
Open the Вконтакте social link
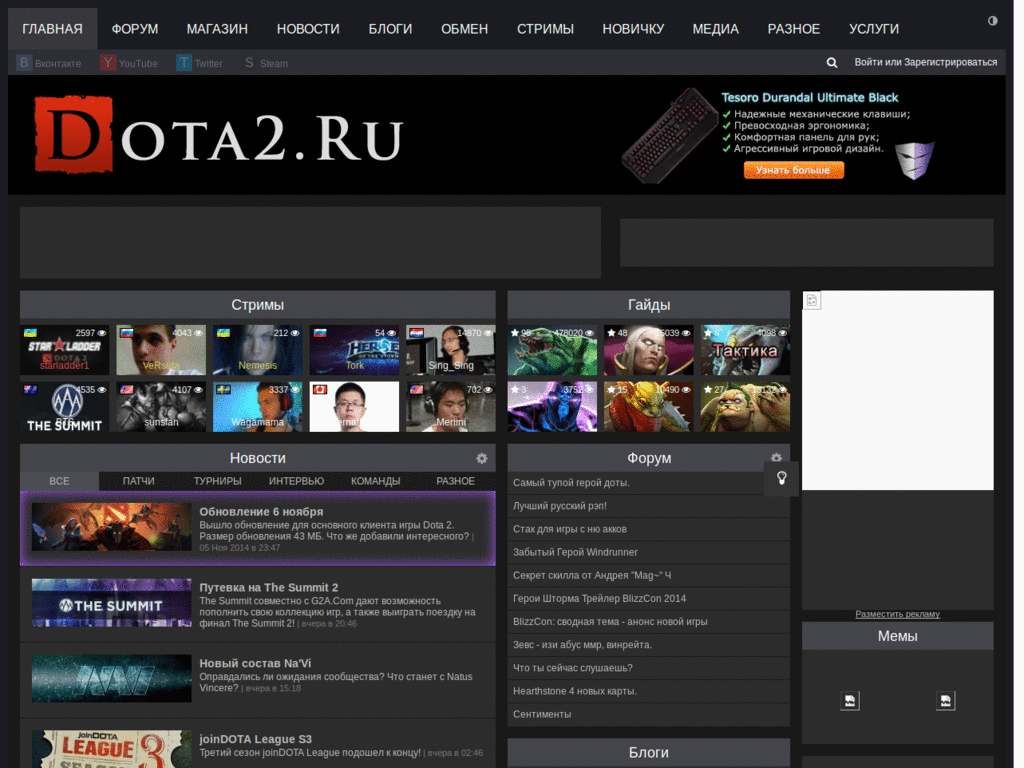point(49,63)
